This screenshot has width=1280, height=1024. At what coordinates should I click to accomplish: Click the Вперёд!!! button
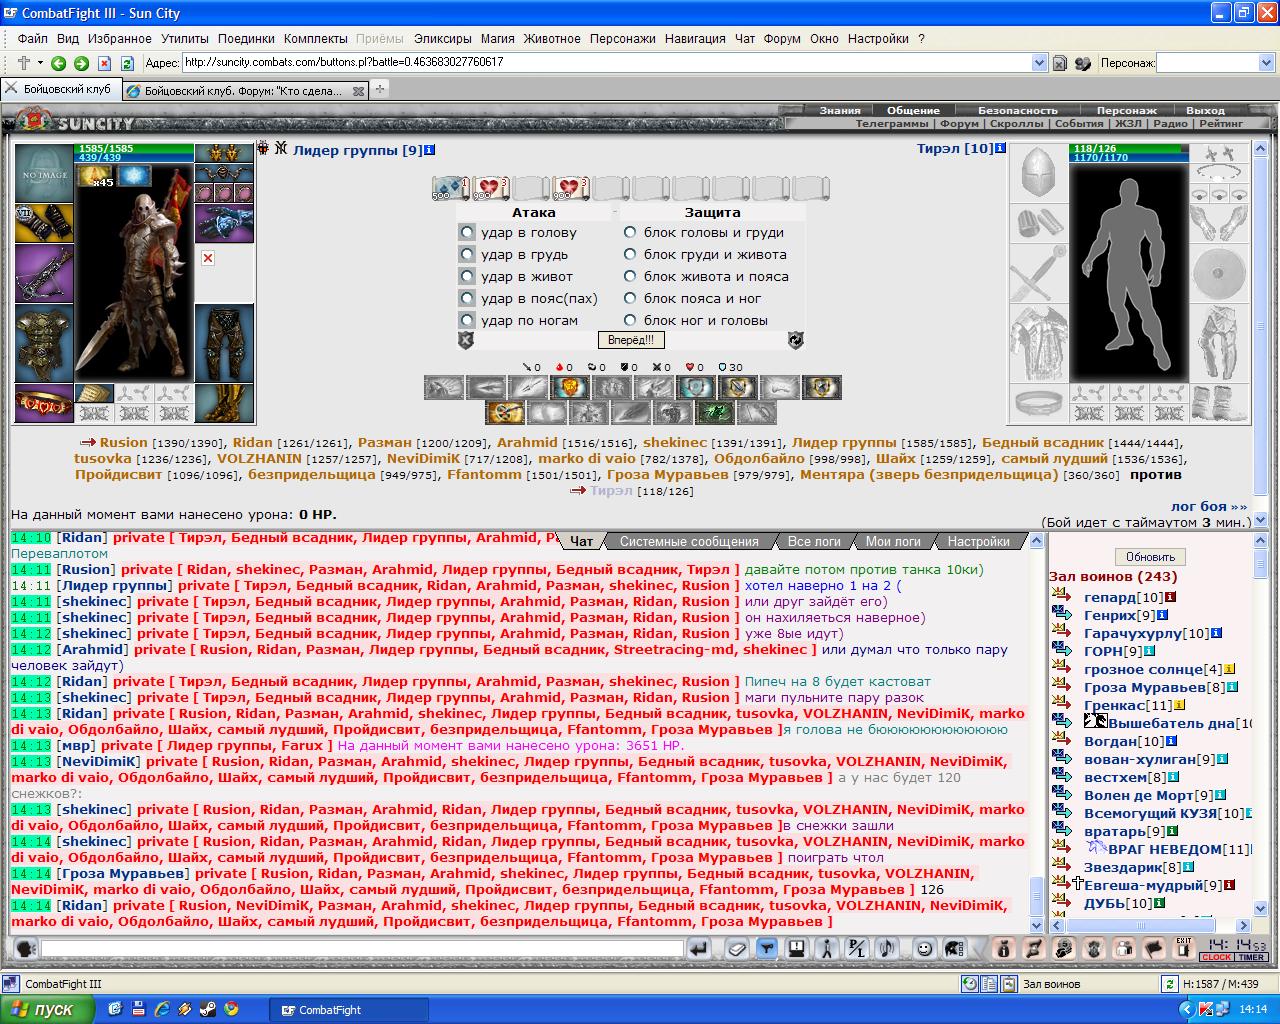click(630, 340)
